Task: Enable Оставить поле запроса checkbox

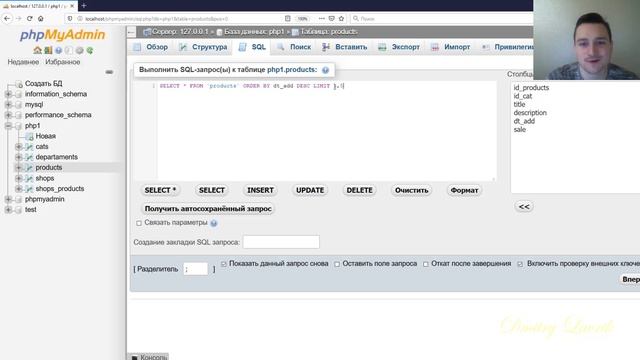Action: coord(337,264)
